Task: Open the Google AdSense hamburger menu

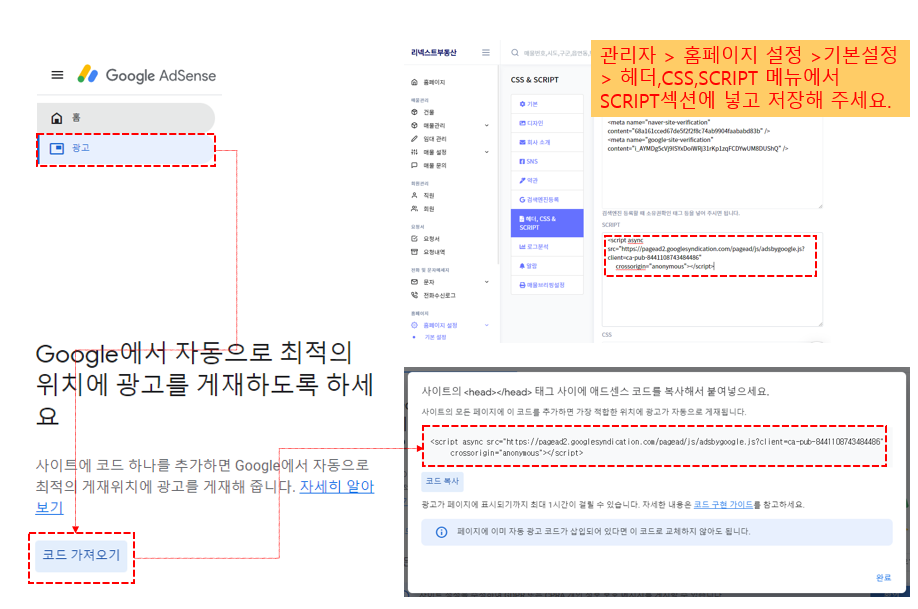Action: [57, 75]
